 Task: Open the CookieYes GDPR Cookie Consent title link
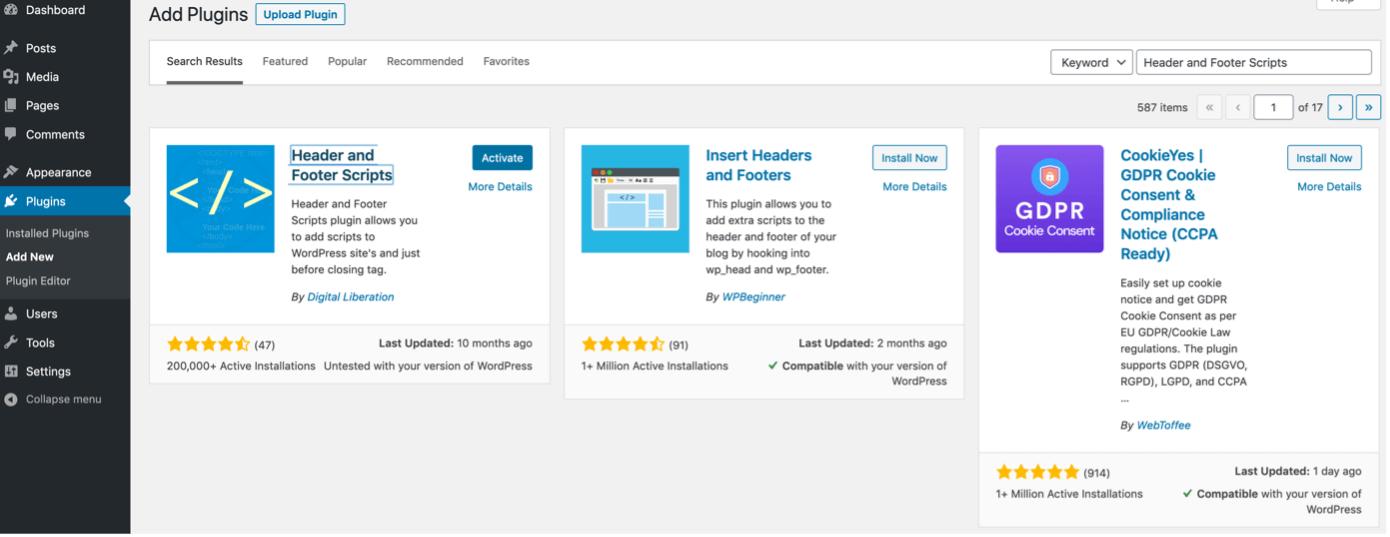(x=1170, y=205)
